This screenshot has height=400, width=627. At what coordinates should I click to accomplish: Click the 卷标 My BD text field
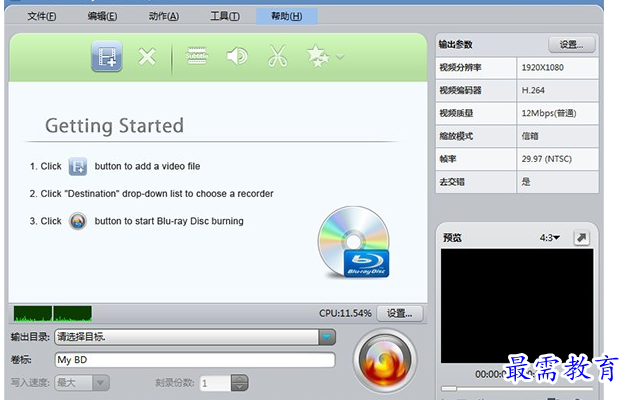point(195,360)
